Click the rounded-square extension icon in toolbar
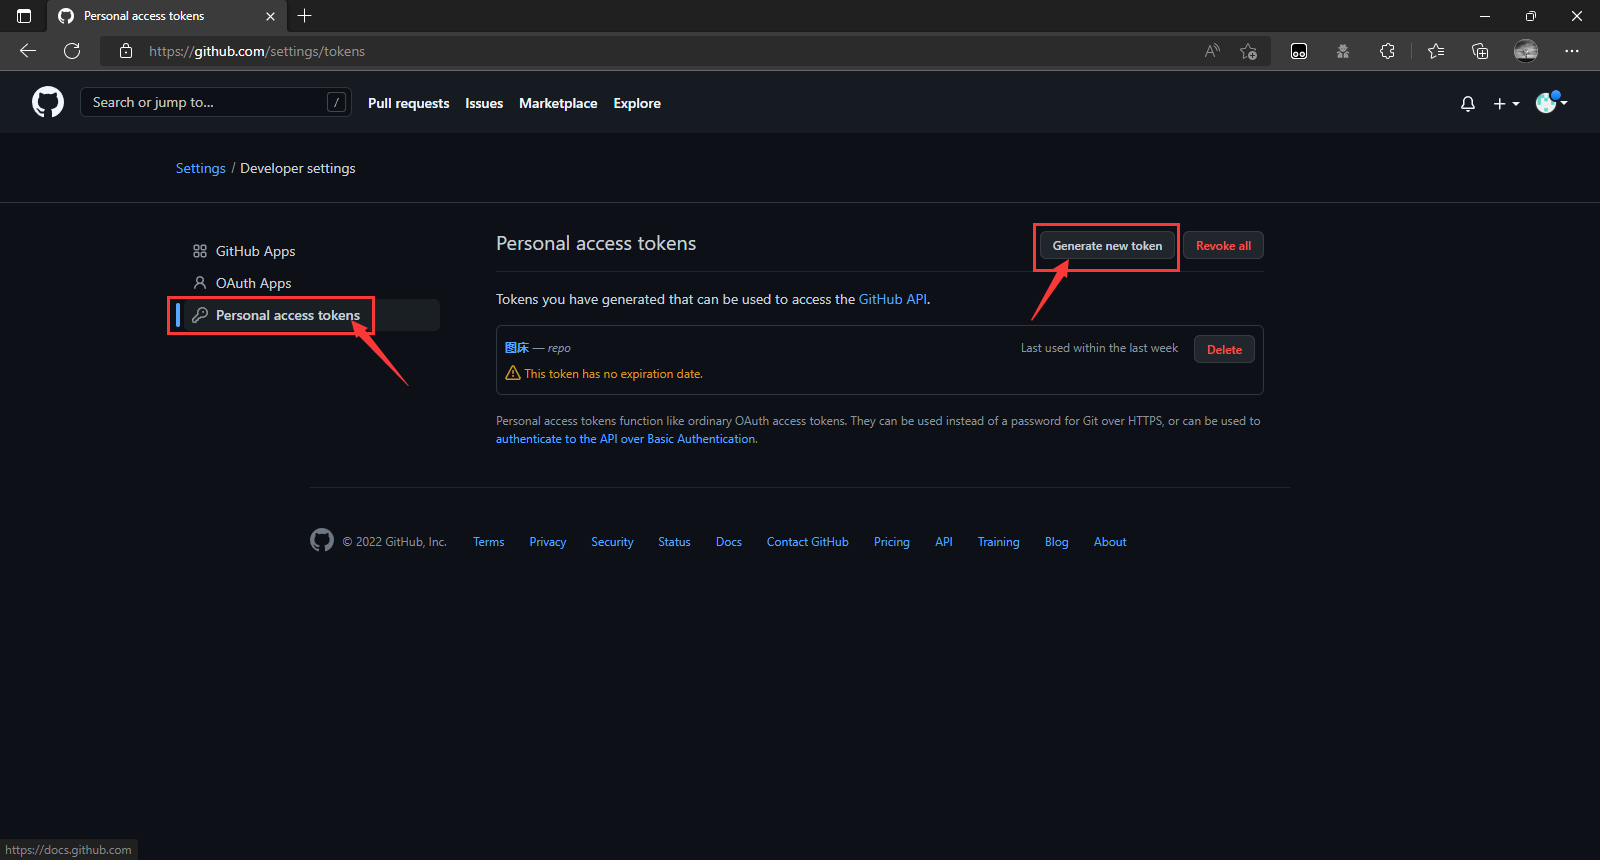Viewport: 1600px width, 860px height. pyautogui.click(x=1299, y=51)
